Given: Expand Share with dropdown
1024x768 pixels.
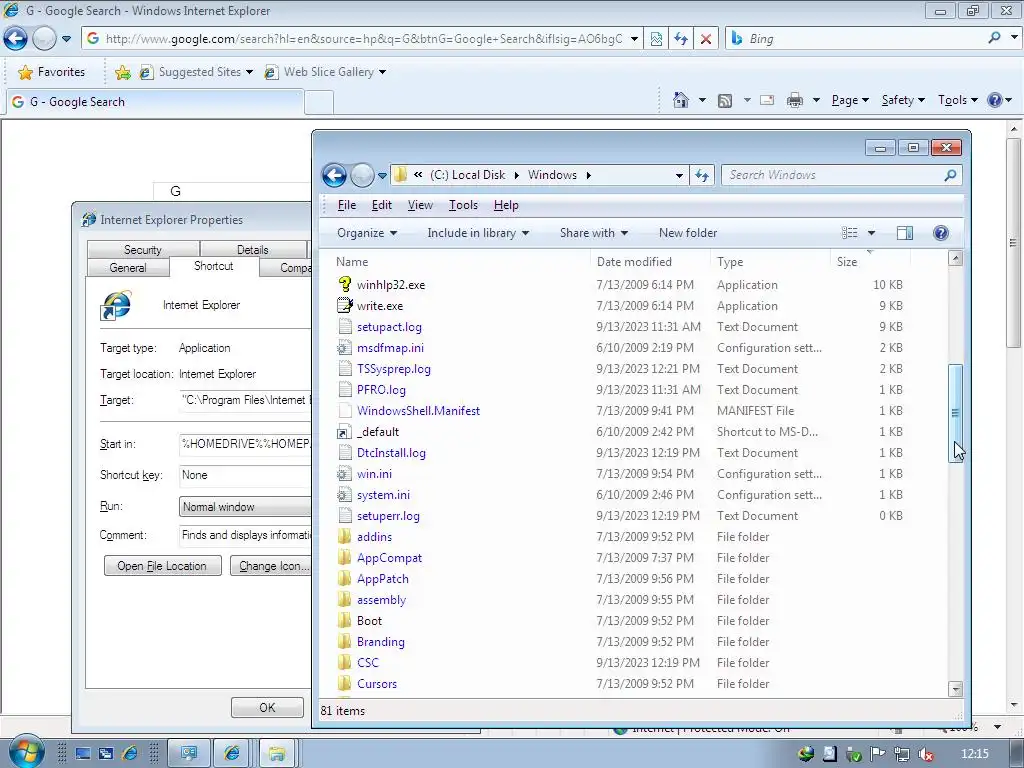Looking at the screenshot, I should pos(594,233).
